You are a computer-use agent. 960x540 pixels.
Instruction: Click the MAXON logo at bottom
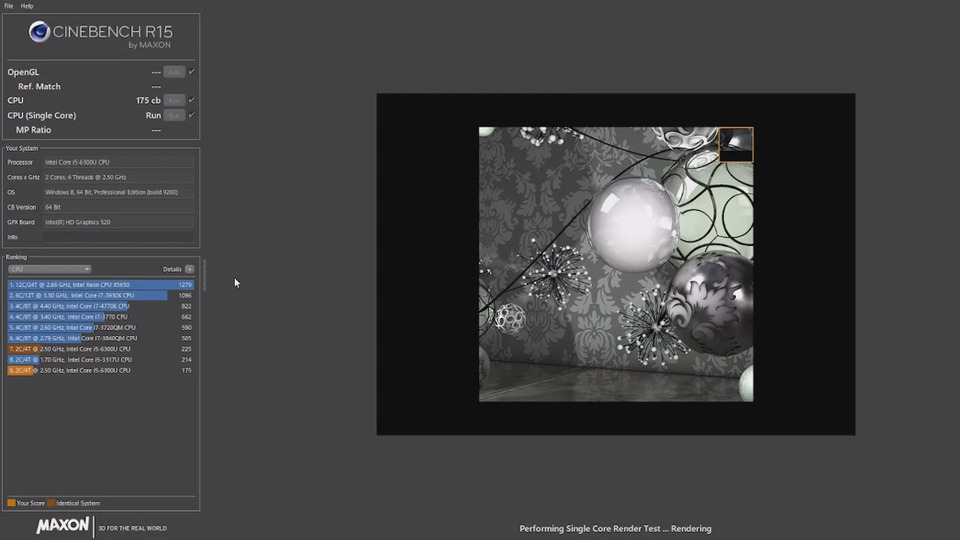62,526
